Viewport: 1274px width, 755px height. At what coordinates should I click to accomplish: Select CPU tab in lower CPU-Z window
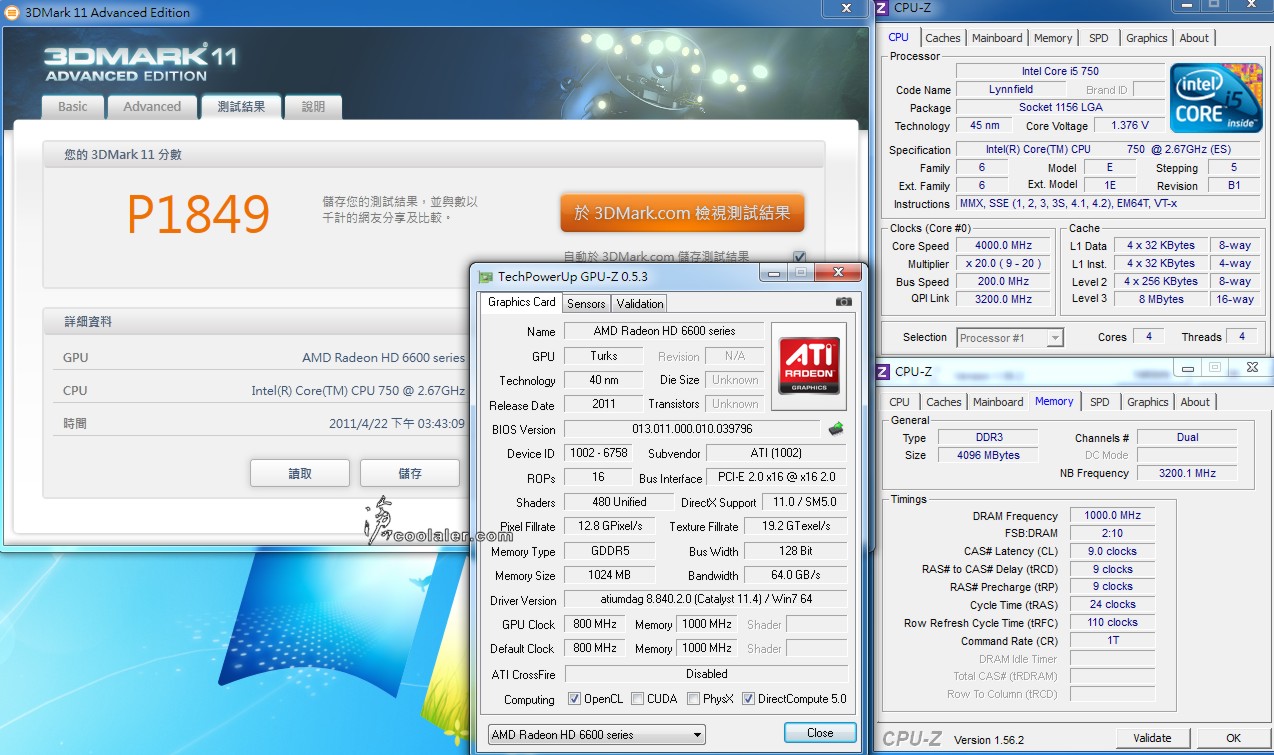pyautogui.click(x=900, y=402)
